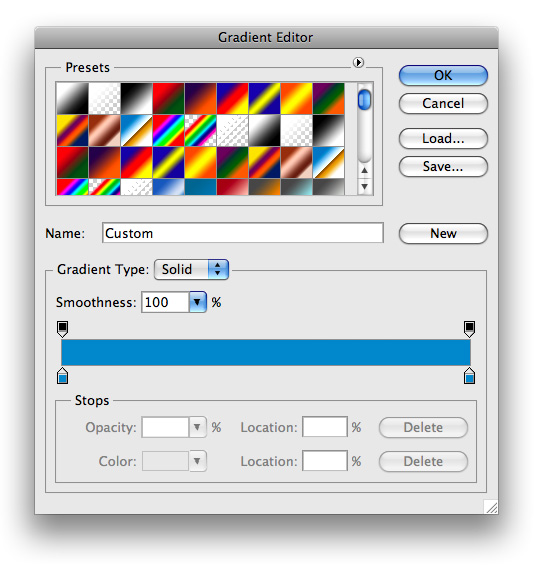Pick the dark red to pink preset
541x573 pixels.
[x=232, y=187]
